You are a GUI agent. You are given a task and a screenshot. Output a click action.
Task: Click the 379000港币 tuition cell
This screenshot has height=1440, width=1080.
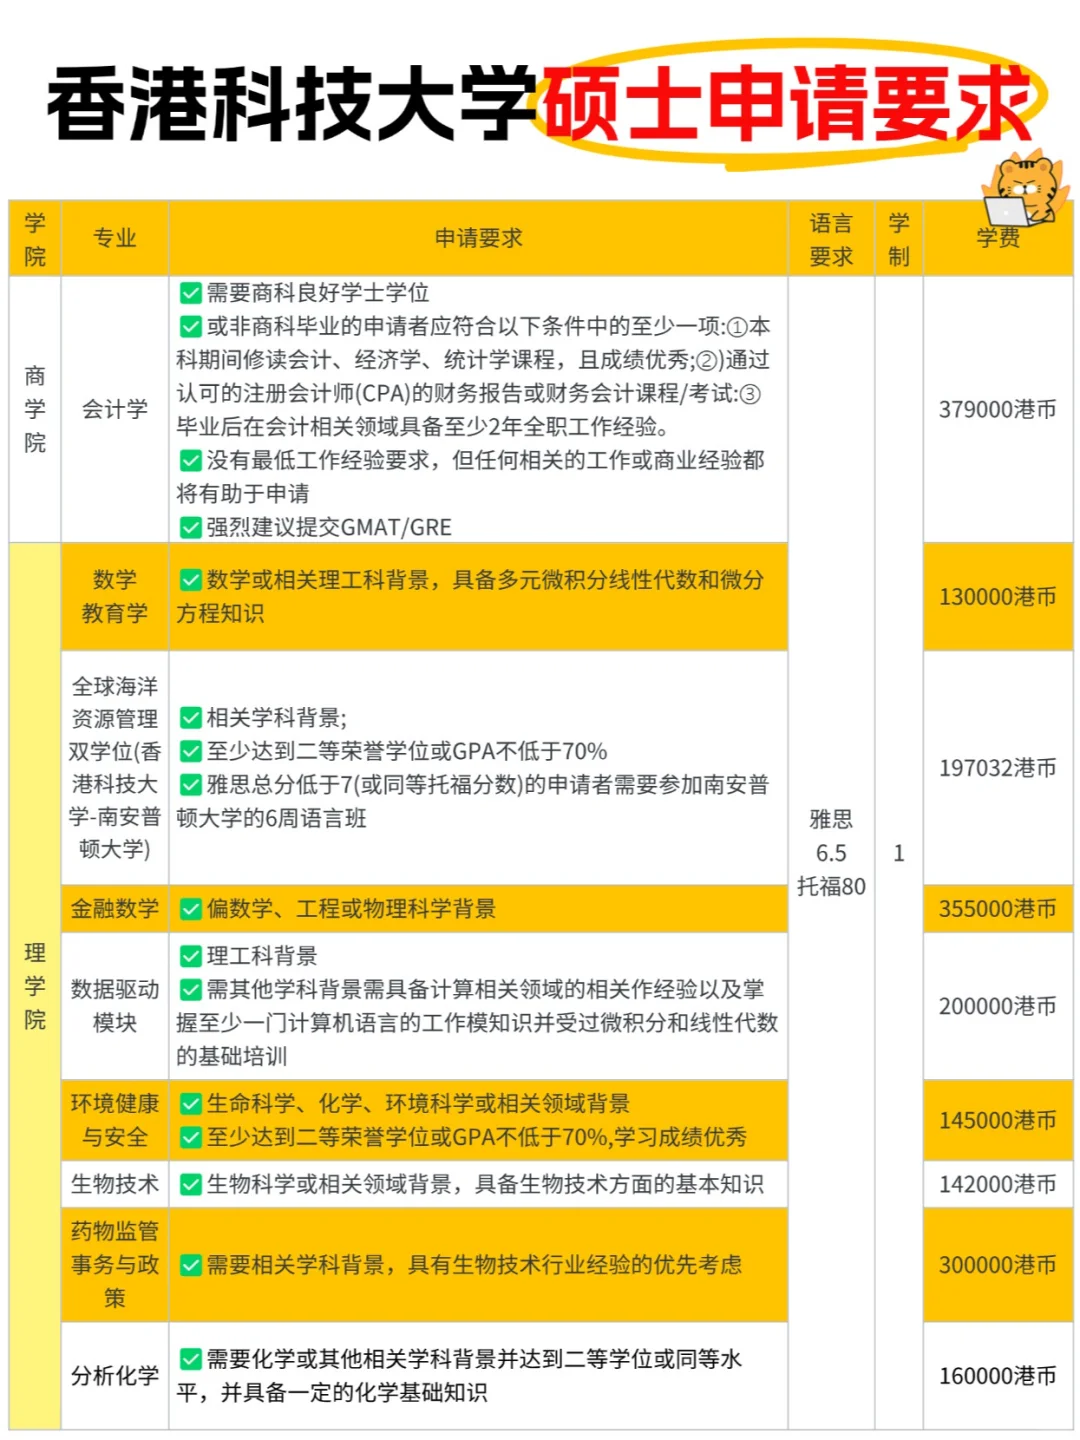997,409
